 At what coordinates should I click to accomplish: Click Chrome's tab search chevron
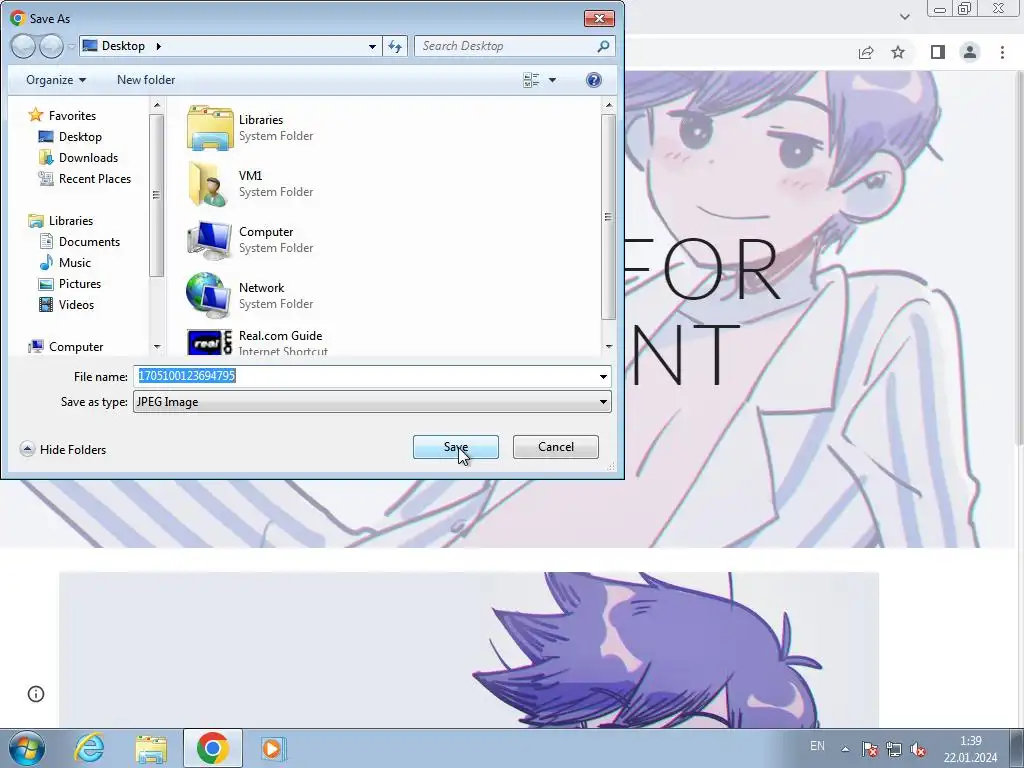(x=904, y=17)
